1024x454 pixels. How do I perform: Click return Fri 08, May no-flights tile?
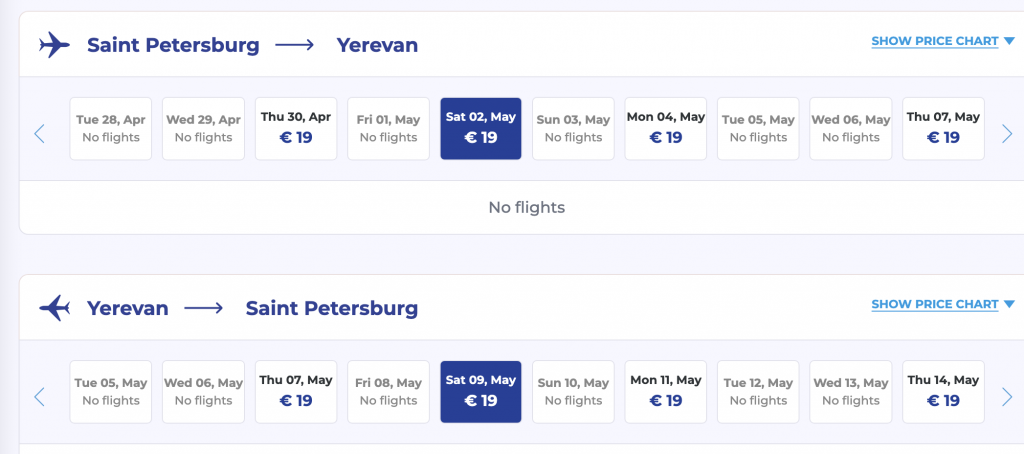(389, 392)
